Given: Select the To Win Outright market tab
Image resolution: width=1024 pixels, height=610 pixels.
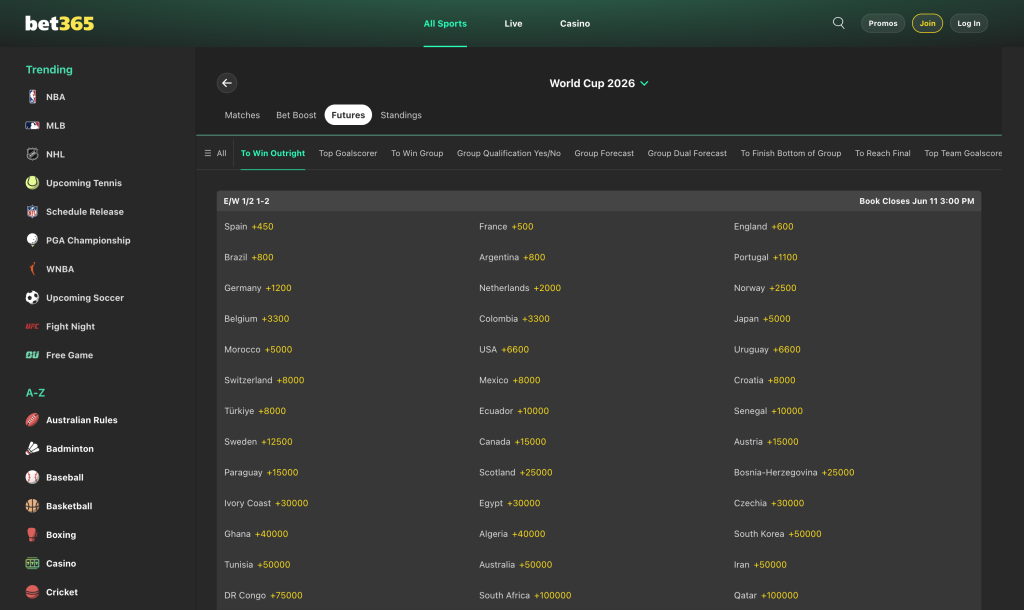Looking at the screenshot, I should click(x=273, y=153).
